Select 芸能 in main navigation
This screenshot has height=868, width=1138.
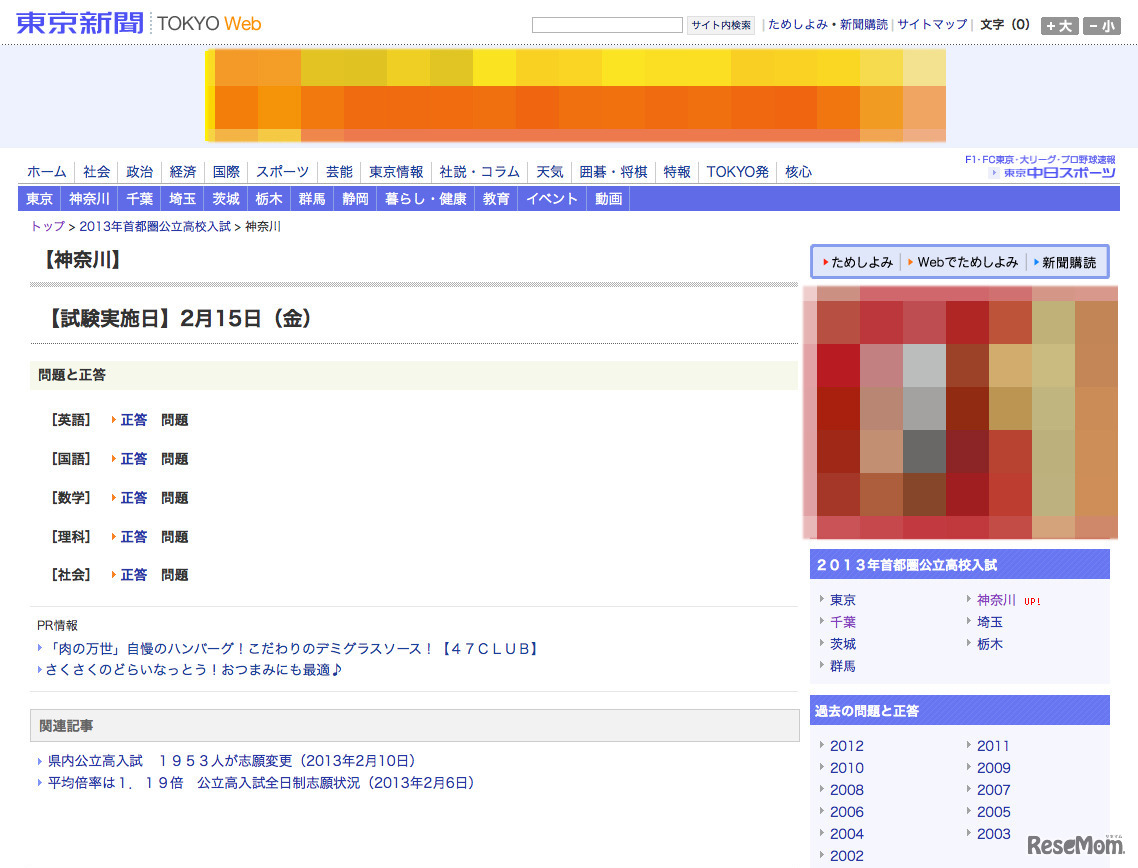coord(339,172)
